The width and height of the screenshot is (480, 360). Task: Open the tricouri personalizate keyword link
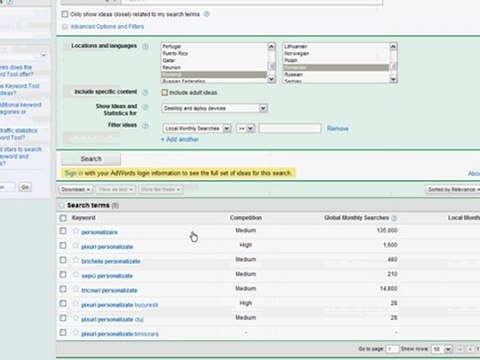pos(109,290)
